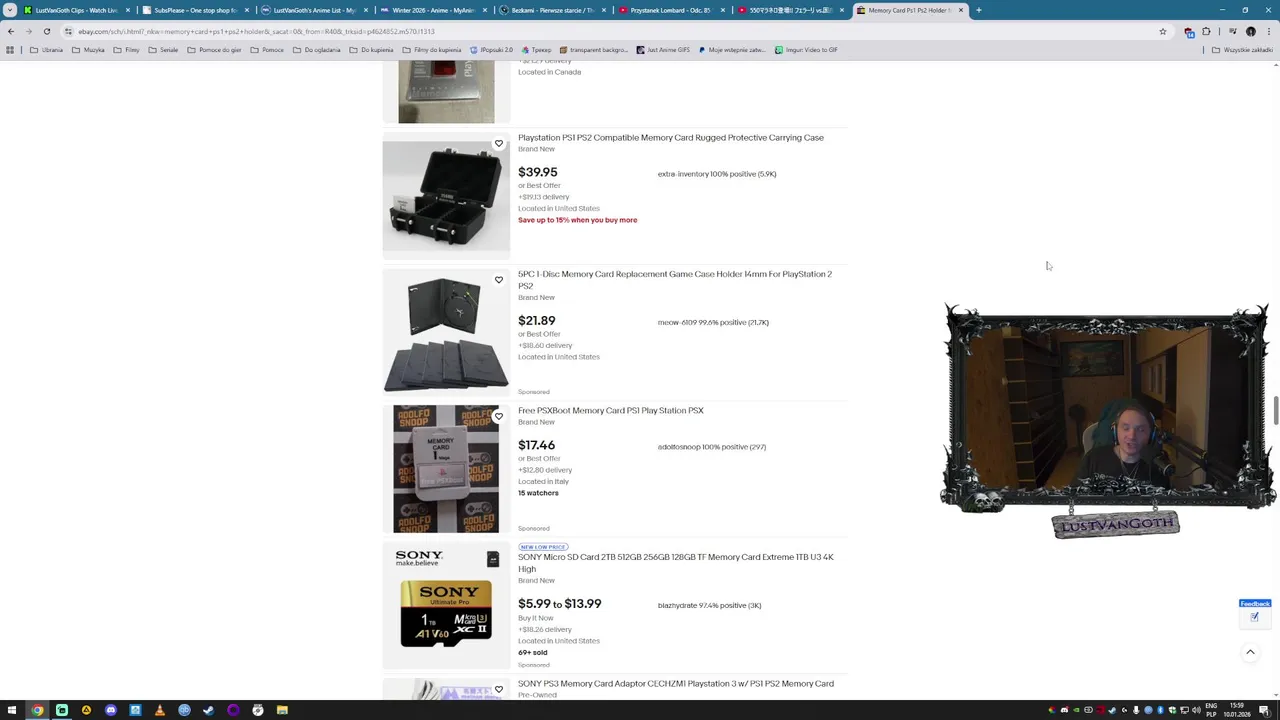Reload the eBay page

(x=47, y=31)
